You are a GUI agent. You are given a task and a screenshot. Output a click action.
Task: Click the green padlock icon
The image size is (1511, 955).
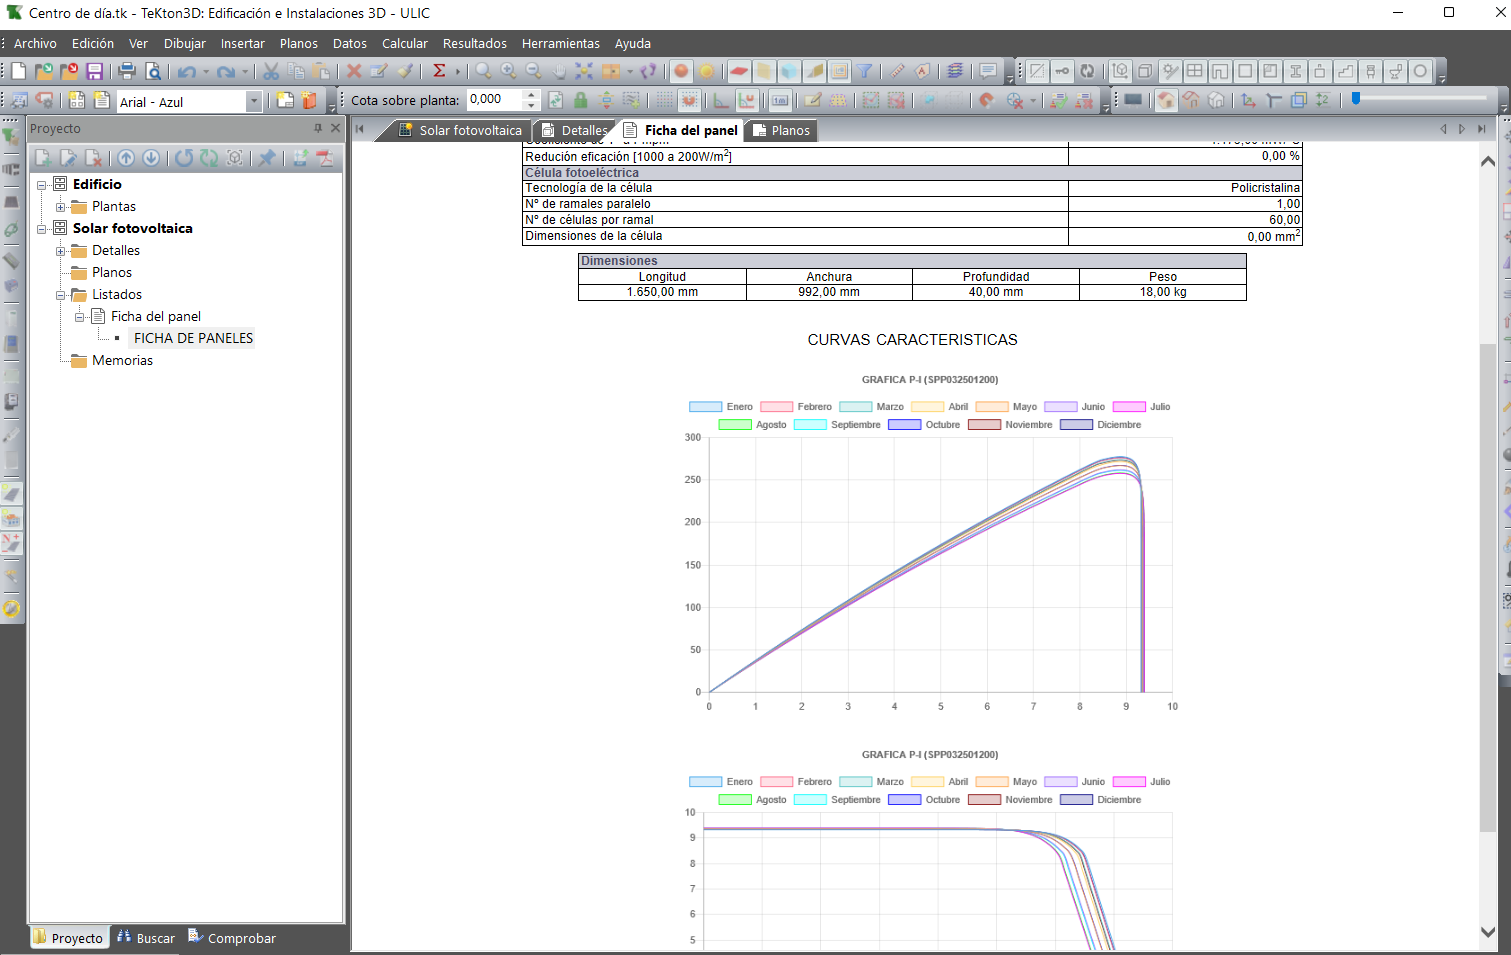click(x=580, y=100)
